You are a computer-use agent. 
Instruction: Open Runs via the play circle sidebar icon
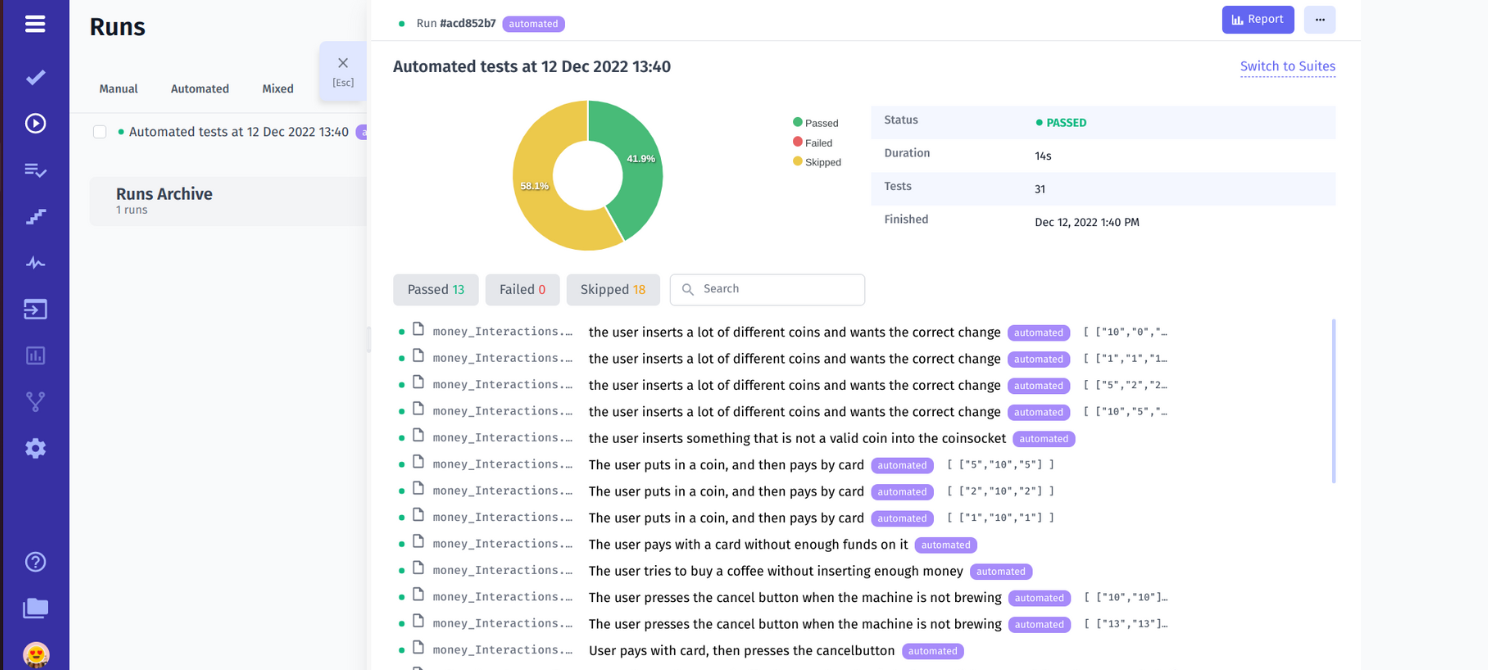35,123
